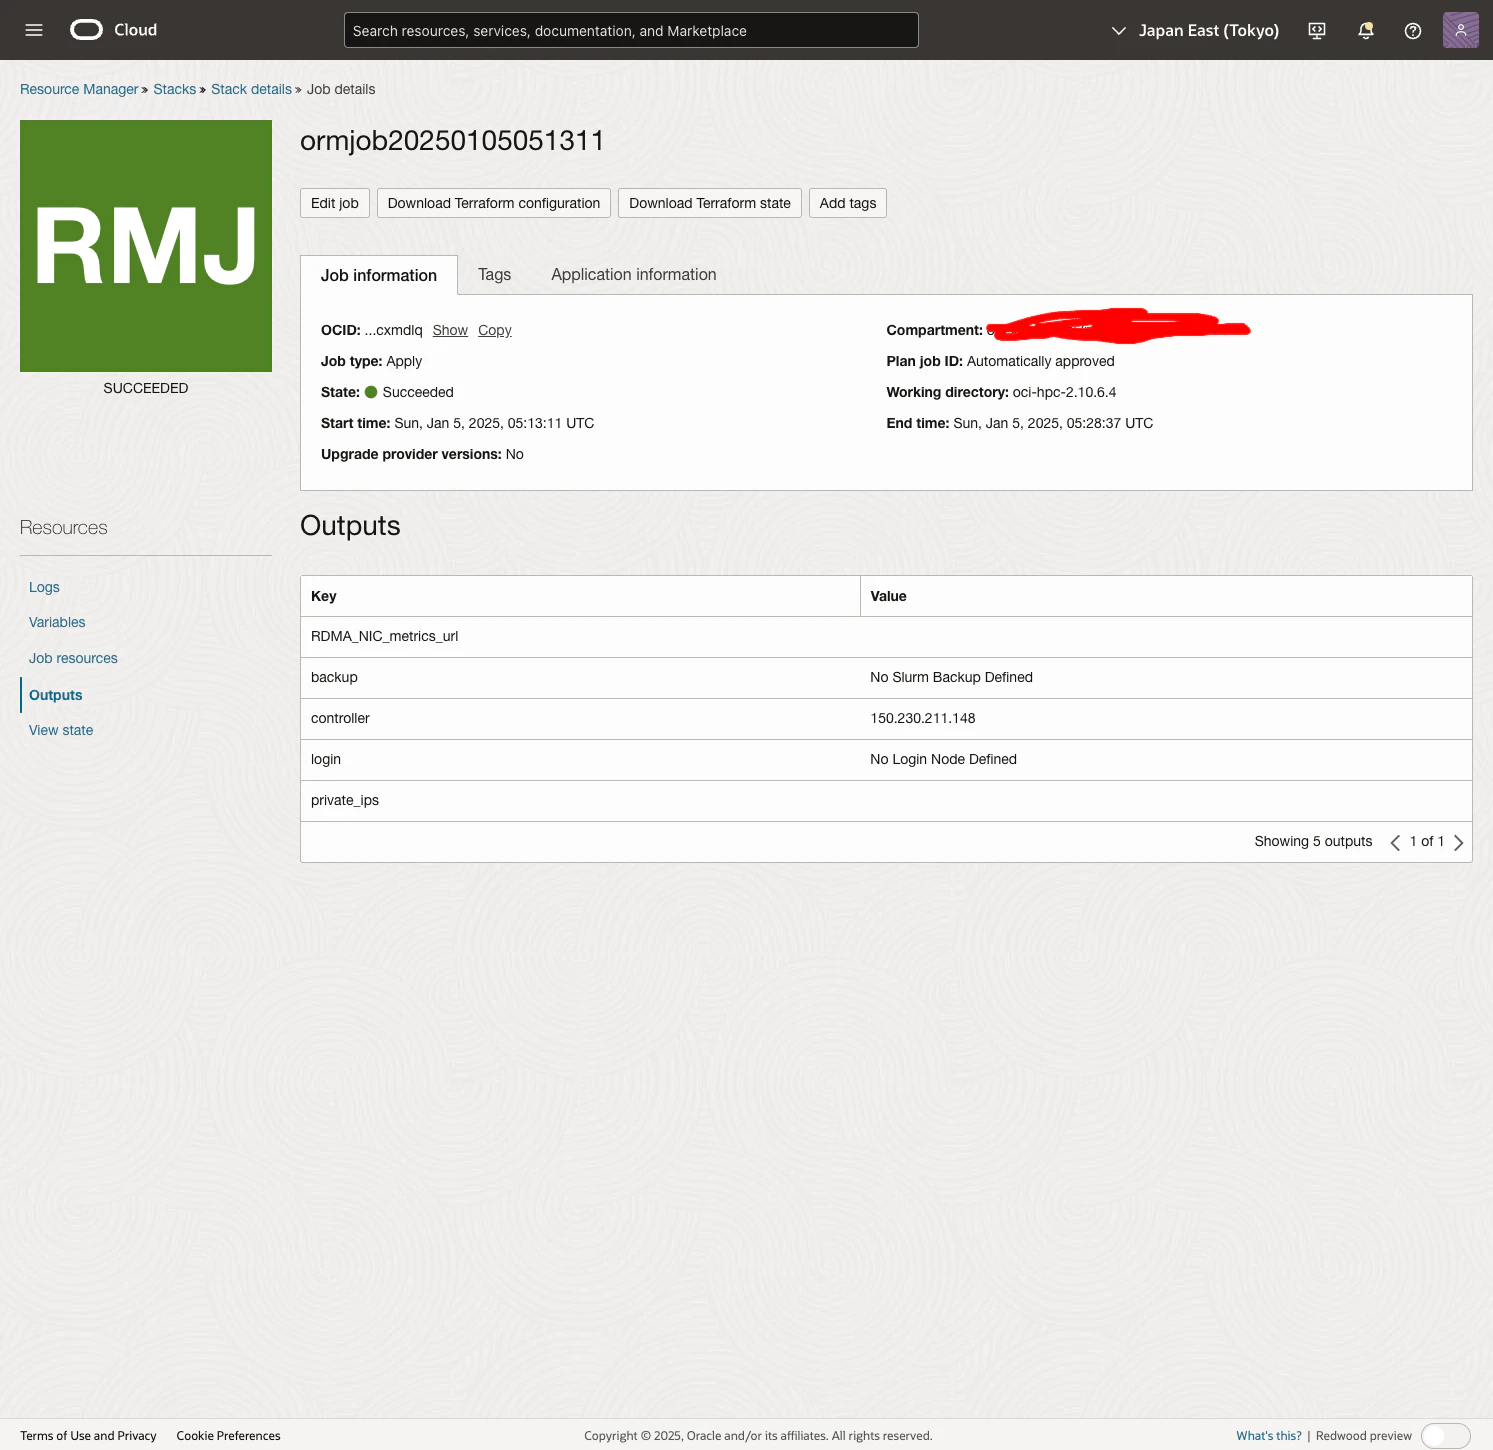This screenshot has width=1493, height=1450.
Task: Select the private_ips output key
Action: click(x=345, y=800)
